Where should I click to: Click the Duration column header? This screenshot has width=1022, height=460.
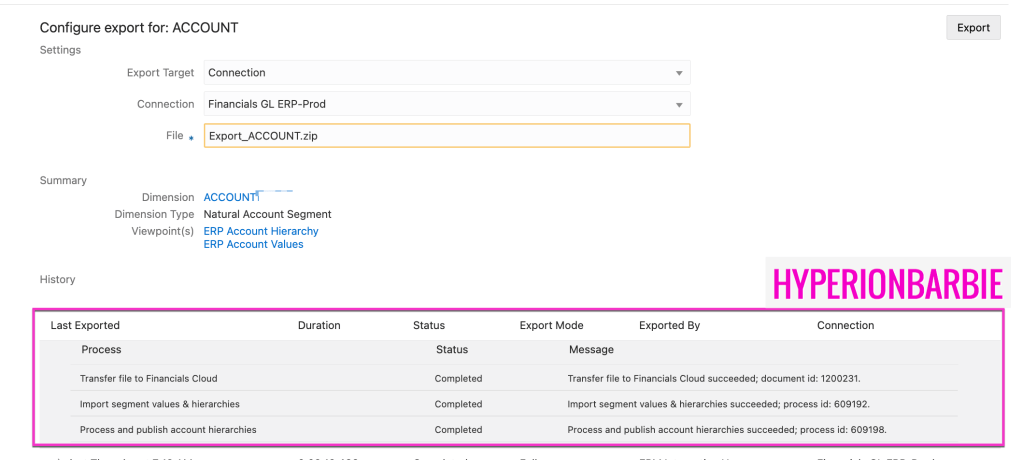[x=319, y=325]
